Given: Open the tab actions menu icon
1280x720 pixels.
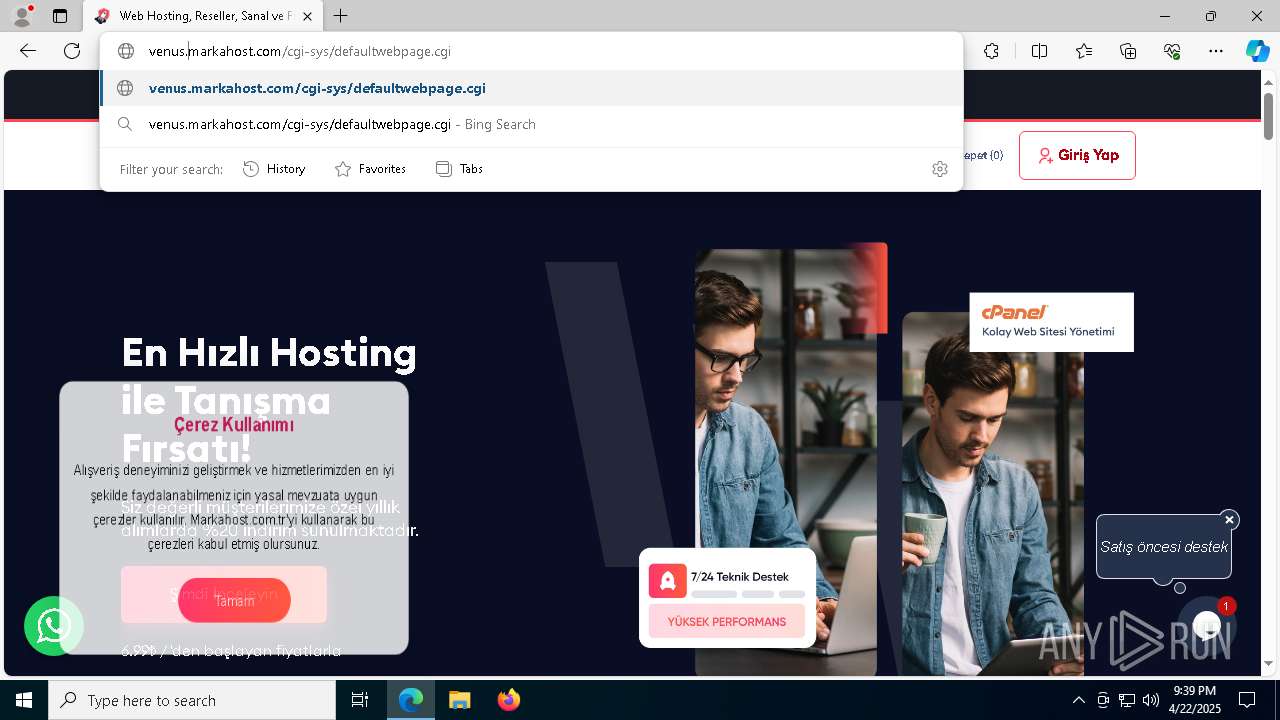Looking at the screenshot, I should [x=60, y=16].
